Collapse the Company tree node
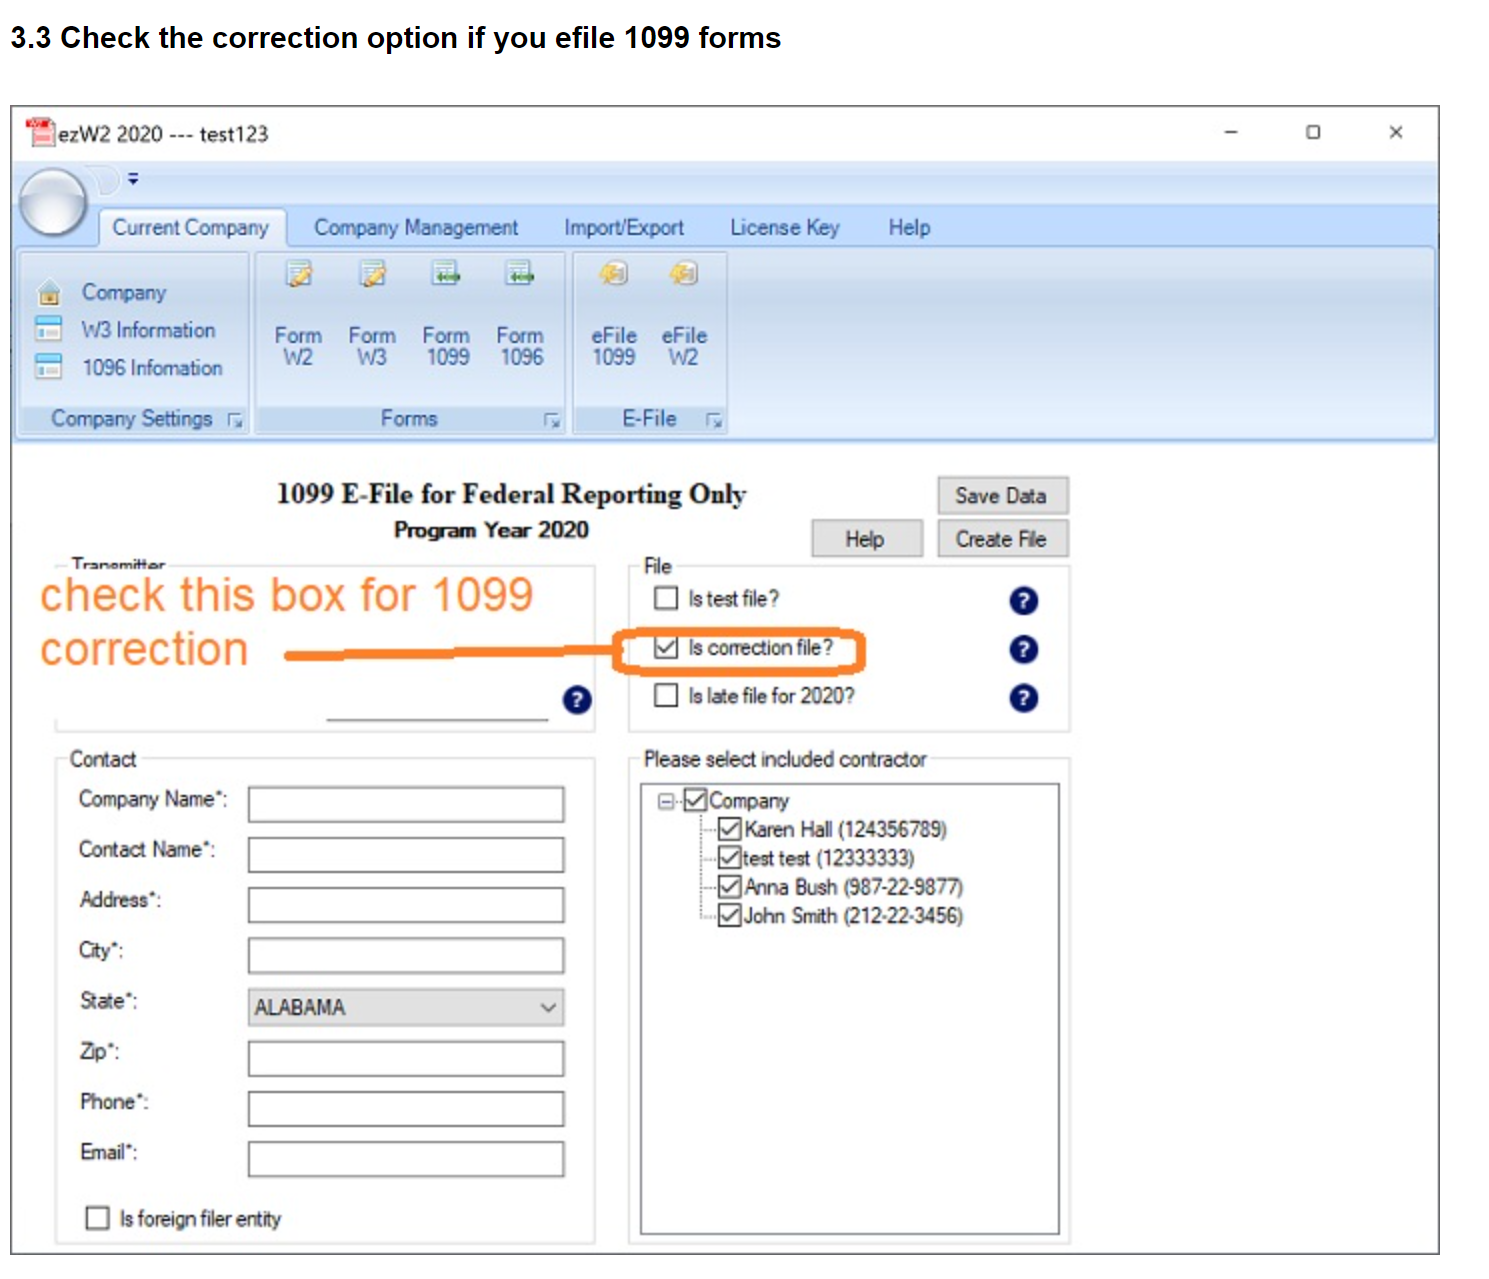The width and height of the screenshot is (1489, 1279). tap(666, 801)
